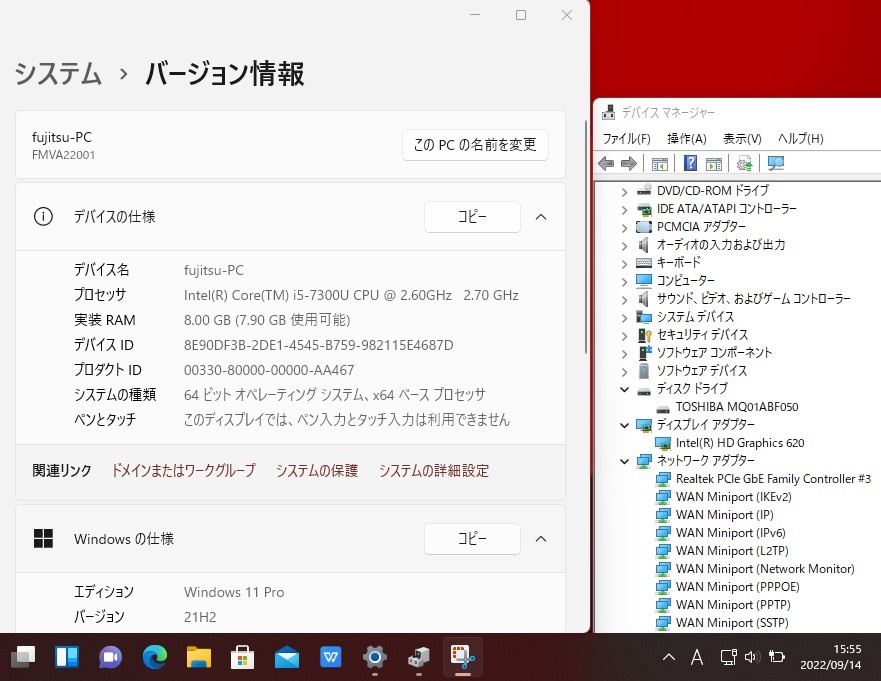Launch Microsoft Edge from the taskbar

point(155,656)
